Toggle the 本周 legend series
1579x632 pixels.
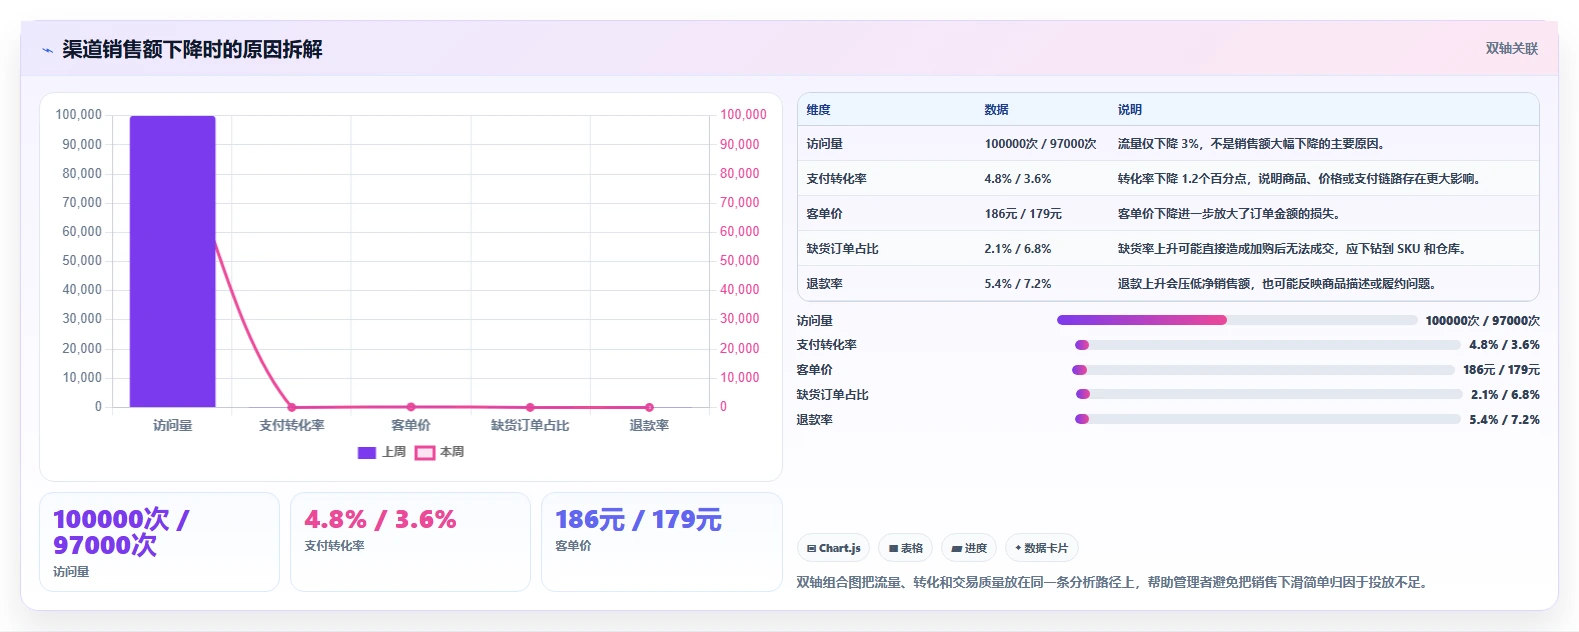coord(440,452)
